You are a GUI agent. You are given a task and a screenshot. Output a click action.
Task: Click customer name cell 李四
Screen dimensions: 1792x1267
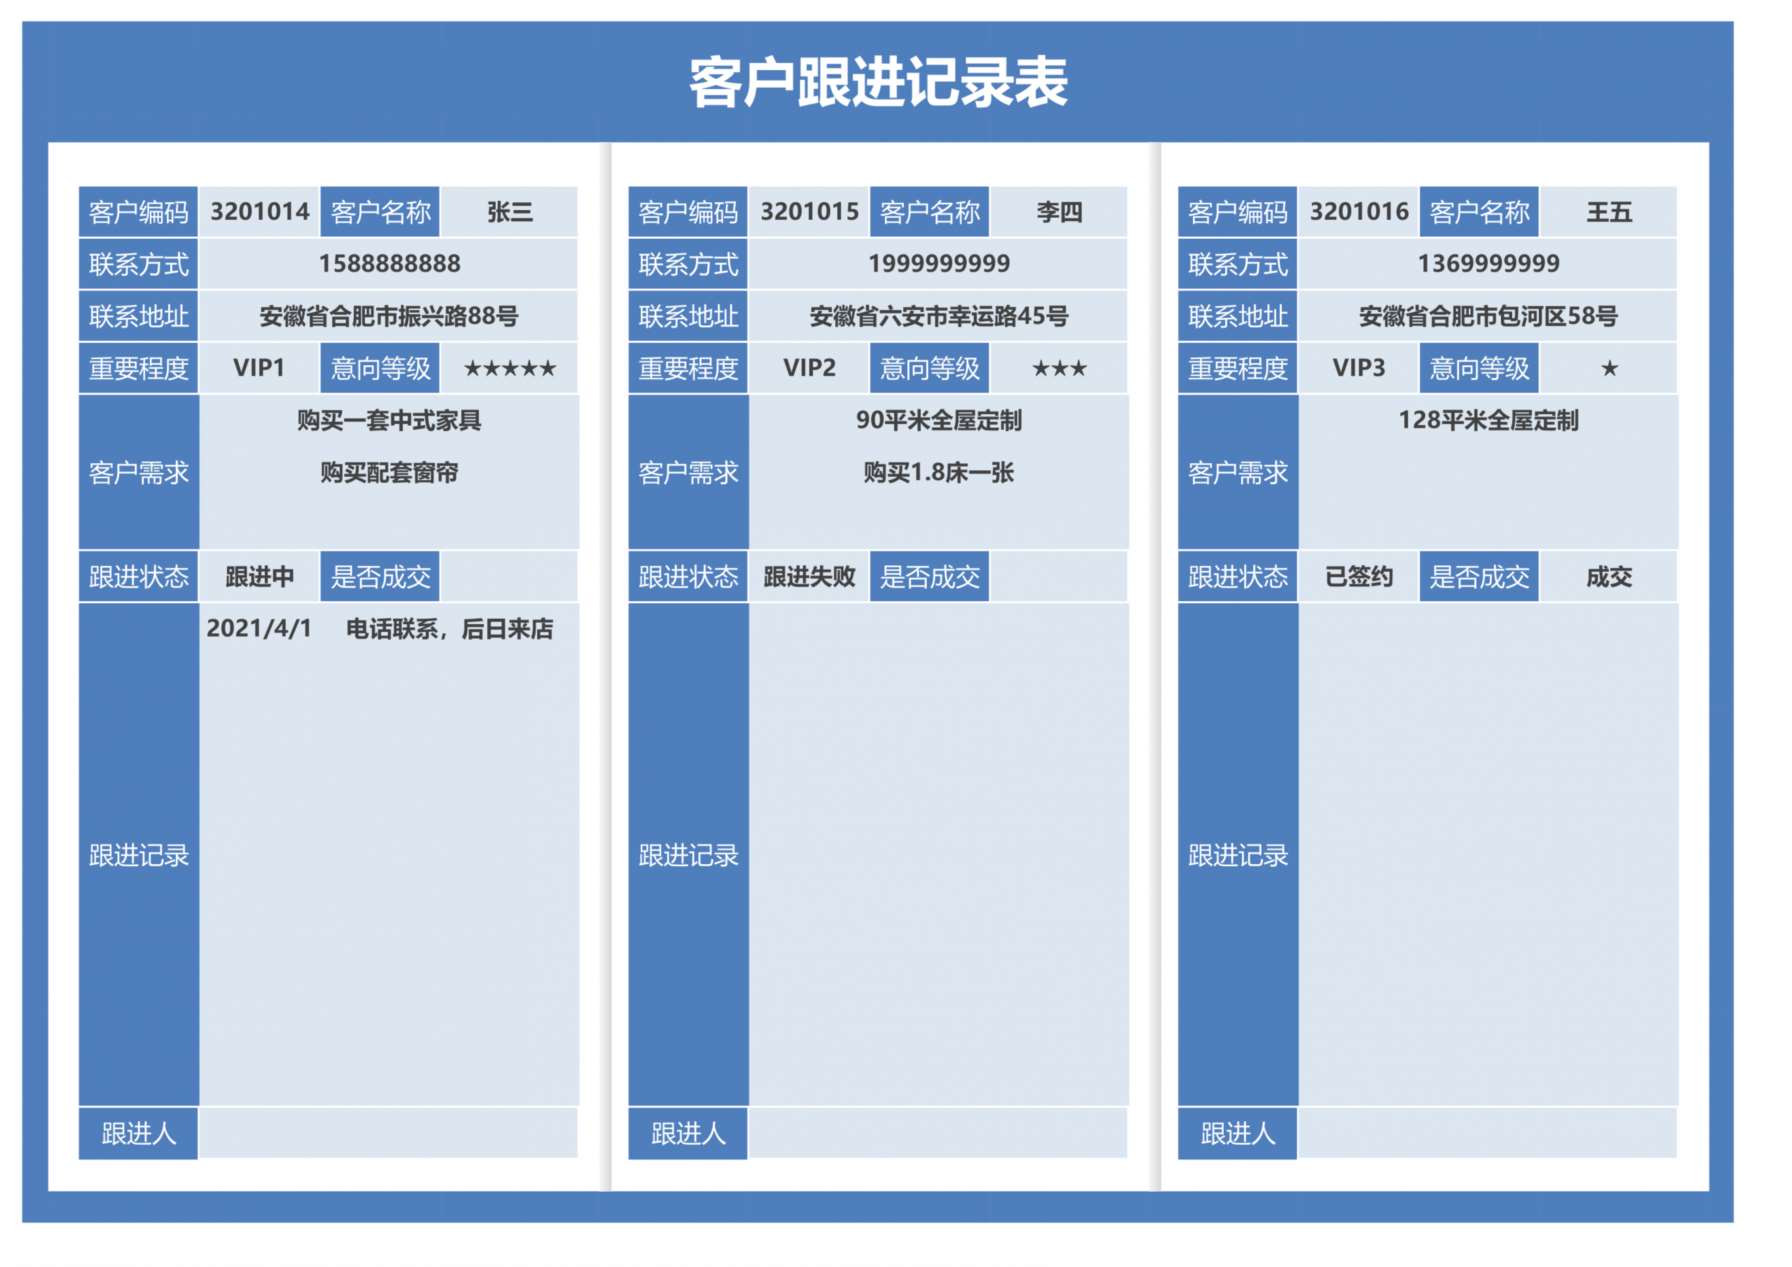(x=1059, y=212)
